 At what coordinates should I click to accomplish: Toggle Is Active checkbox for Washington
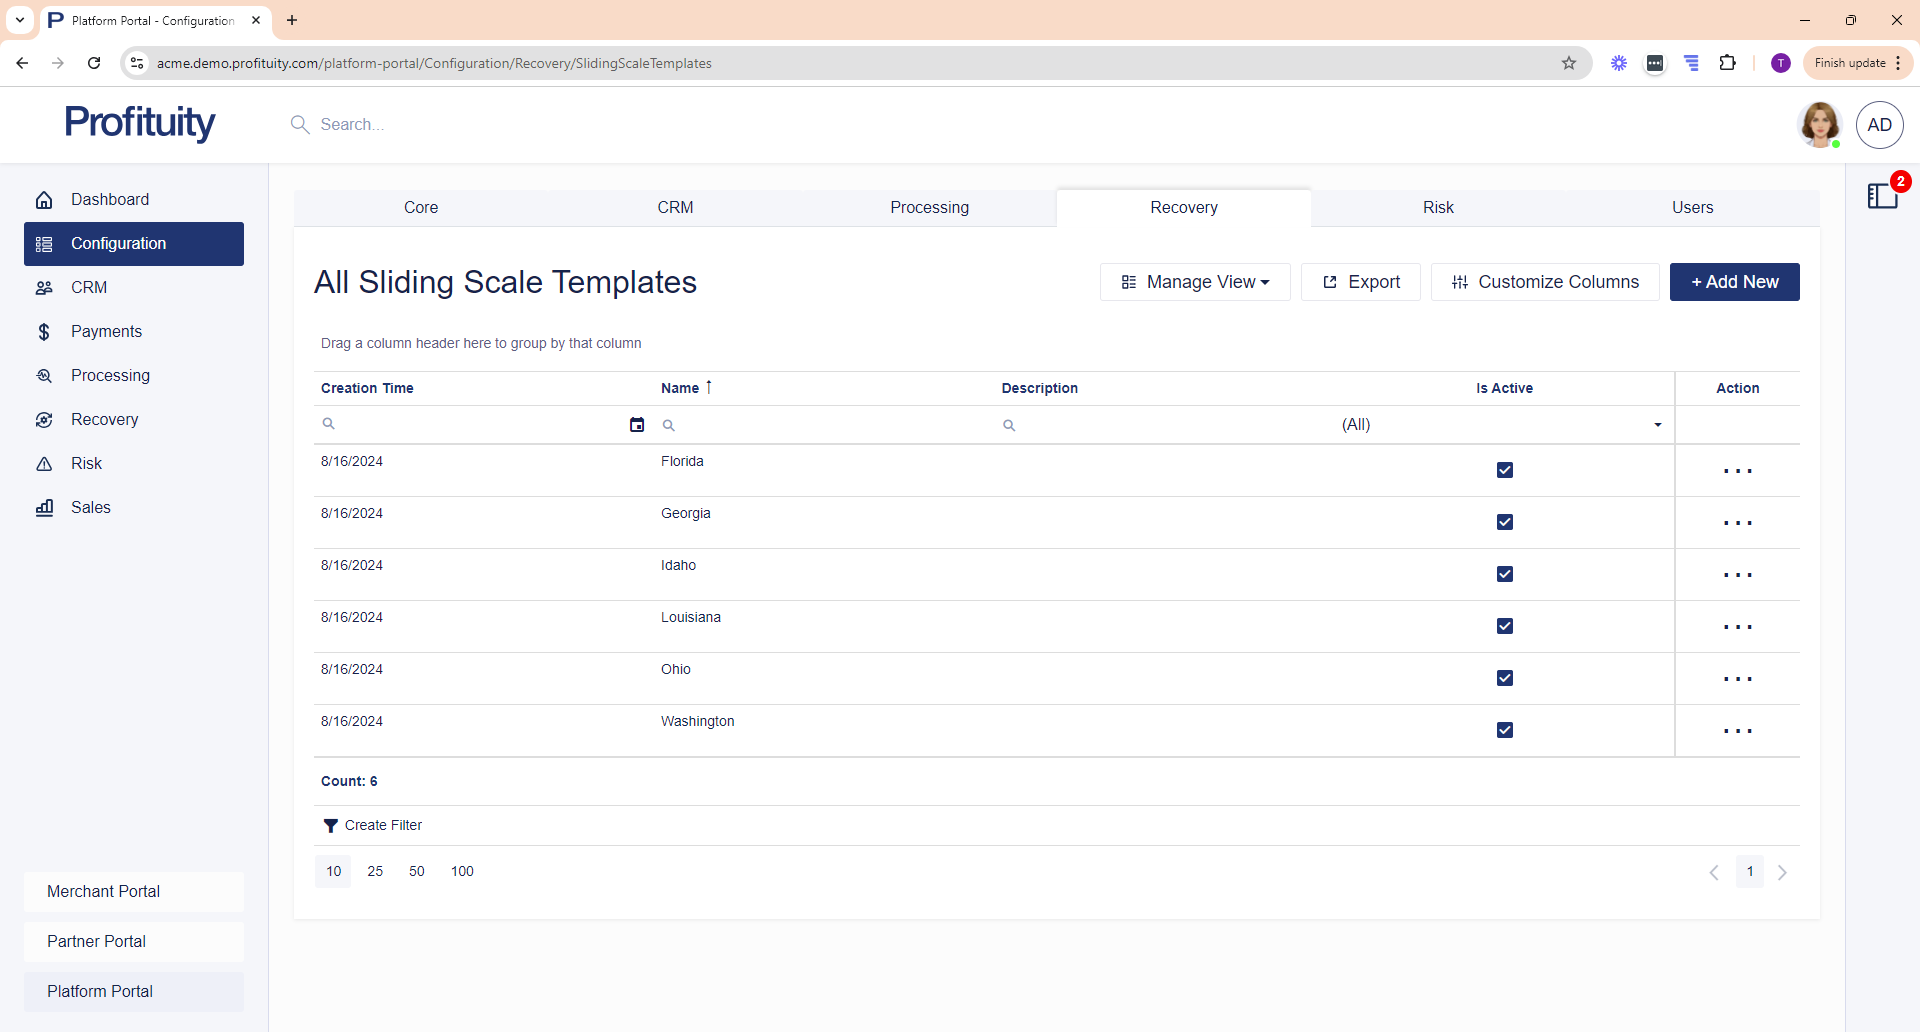[x=1504, y=730]
